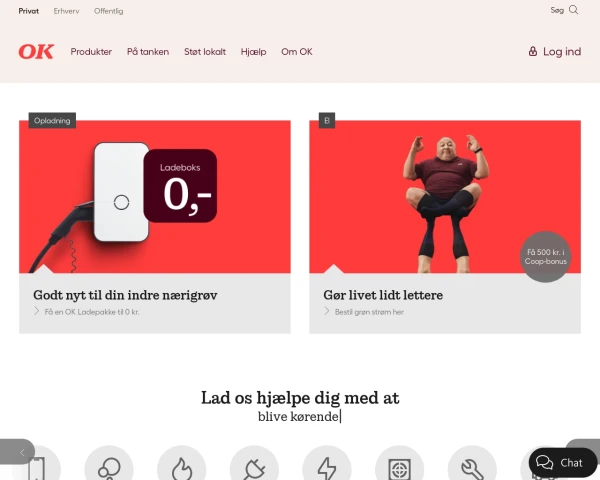Open the Støt lokalt menu
This screenshot has width=600, height=480.
pos(205,52)
